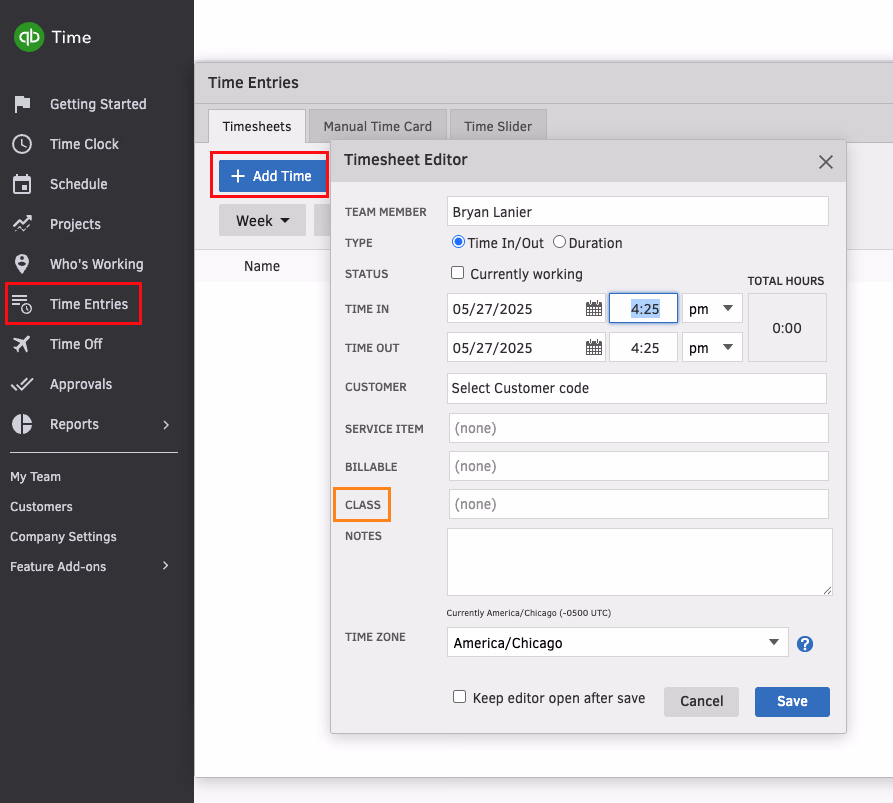The image size is (893, 803).
Task: Click the Projects chart icon
Action: [x=22, y=224]
